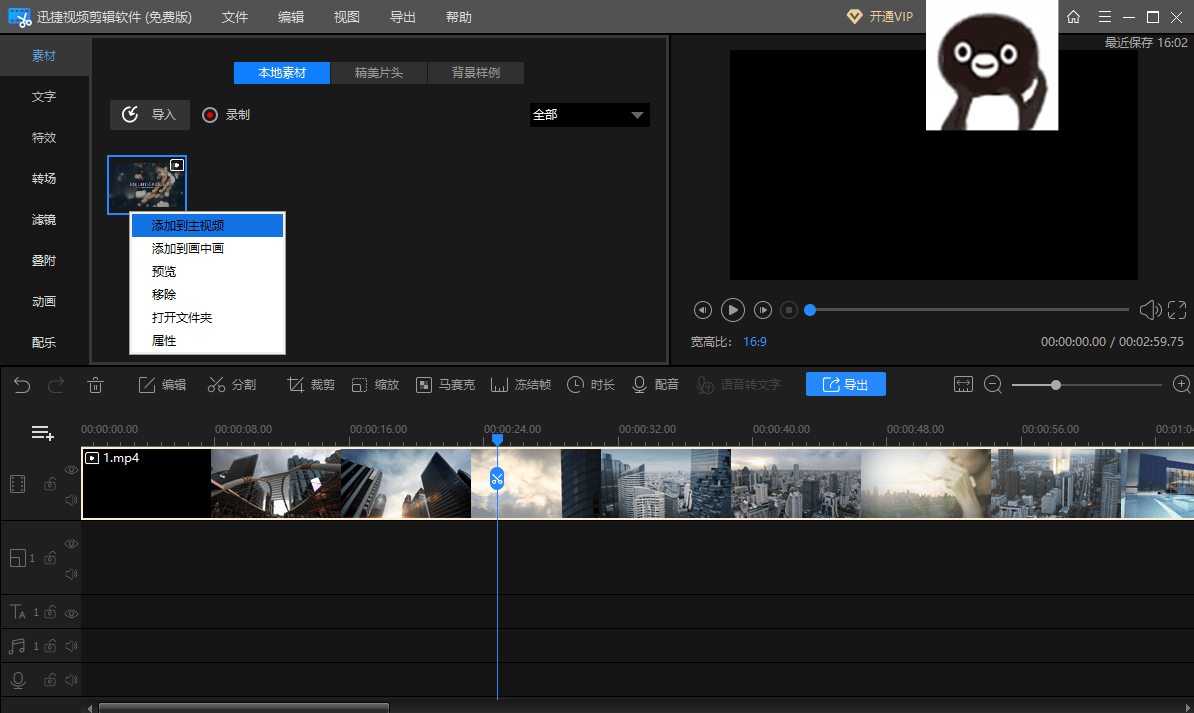The width and height of the screenshot is (1194, 713).
Task: Switch to the 精美片头 tab
Action: [x=379, y=73]
